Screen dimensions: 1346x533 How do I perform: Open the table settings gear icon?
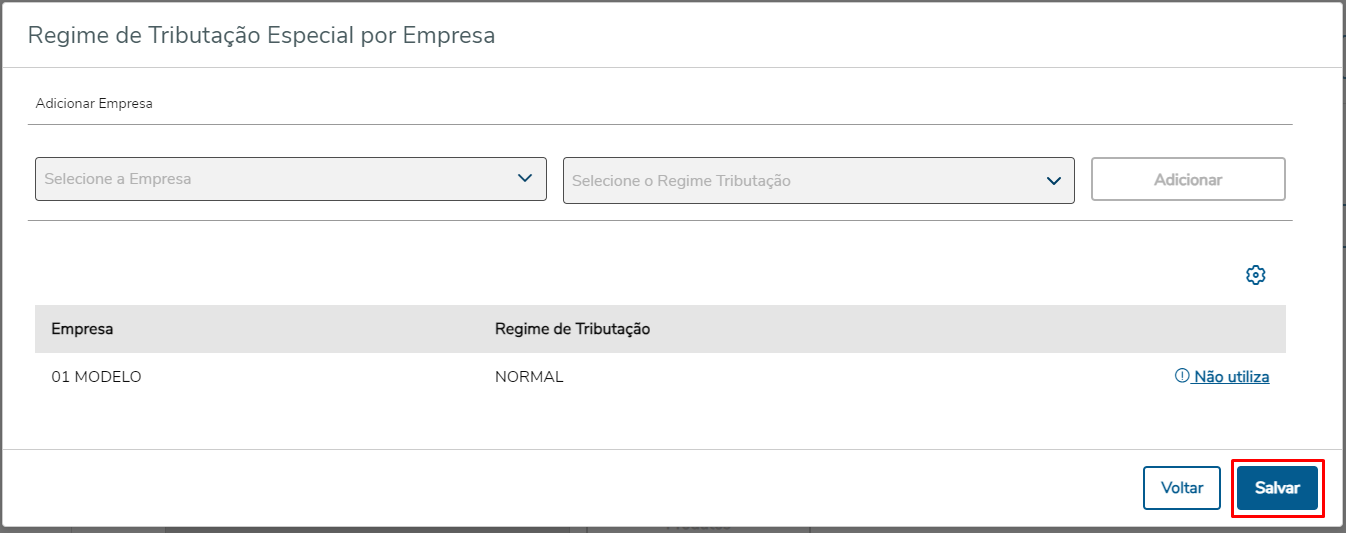[1256, 275]
